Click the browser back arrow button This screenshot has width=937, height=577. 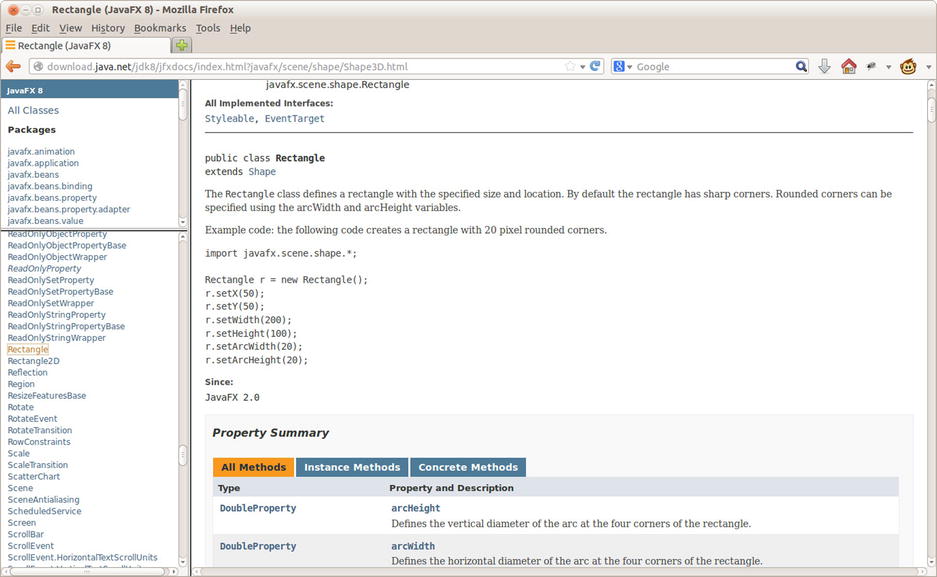point(13,67)
